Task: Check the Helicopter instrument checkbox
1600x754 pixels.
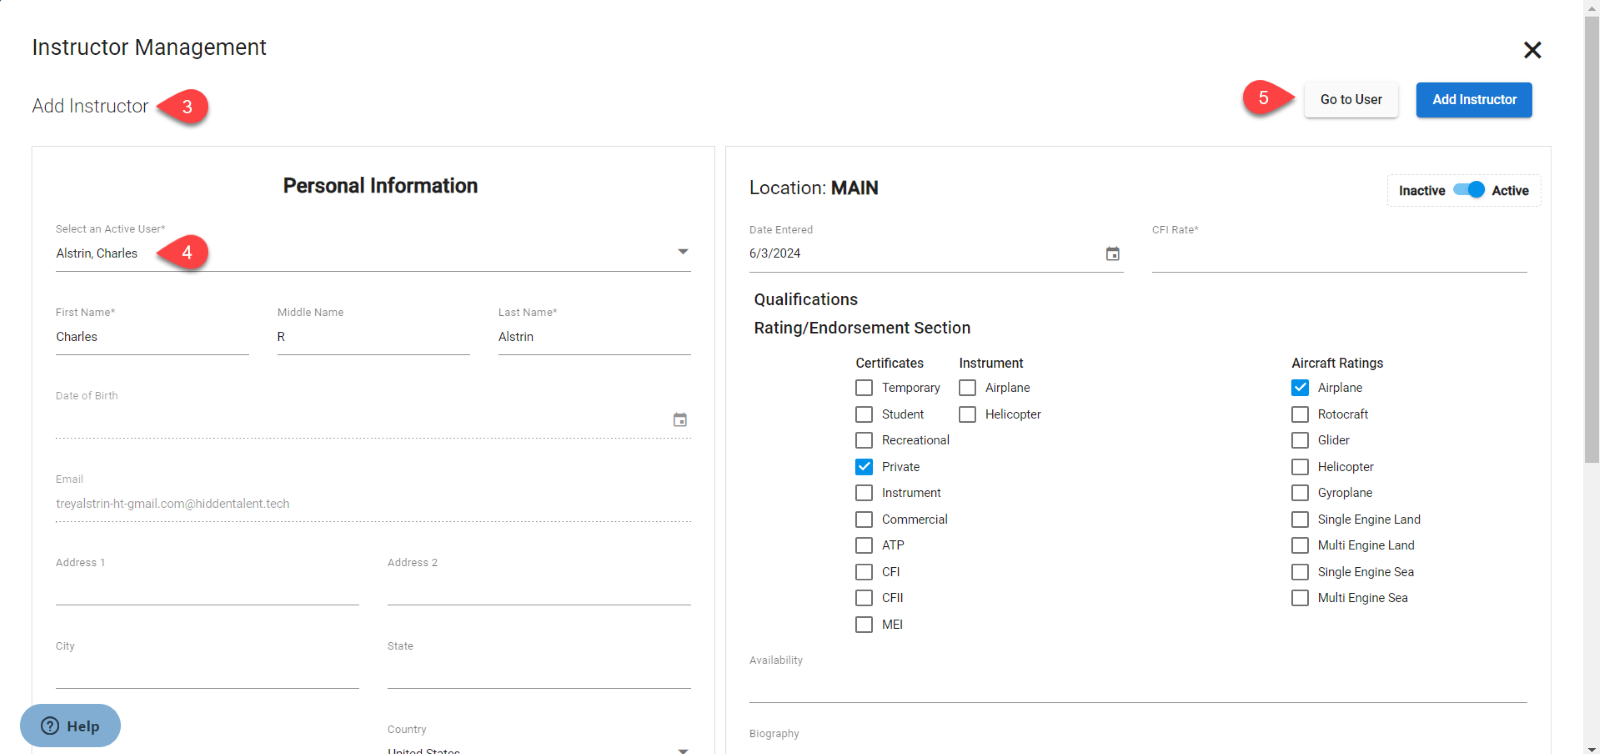Action: [967, 414]
